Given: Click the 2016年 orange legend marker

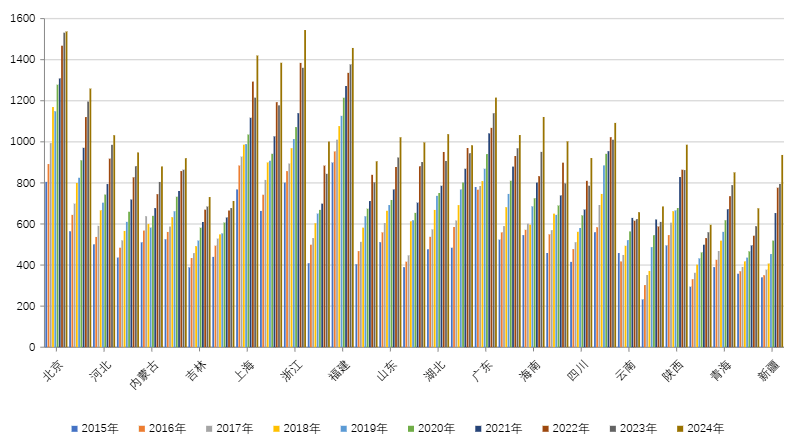Looking at the screenshot, I should pos(142,428).
